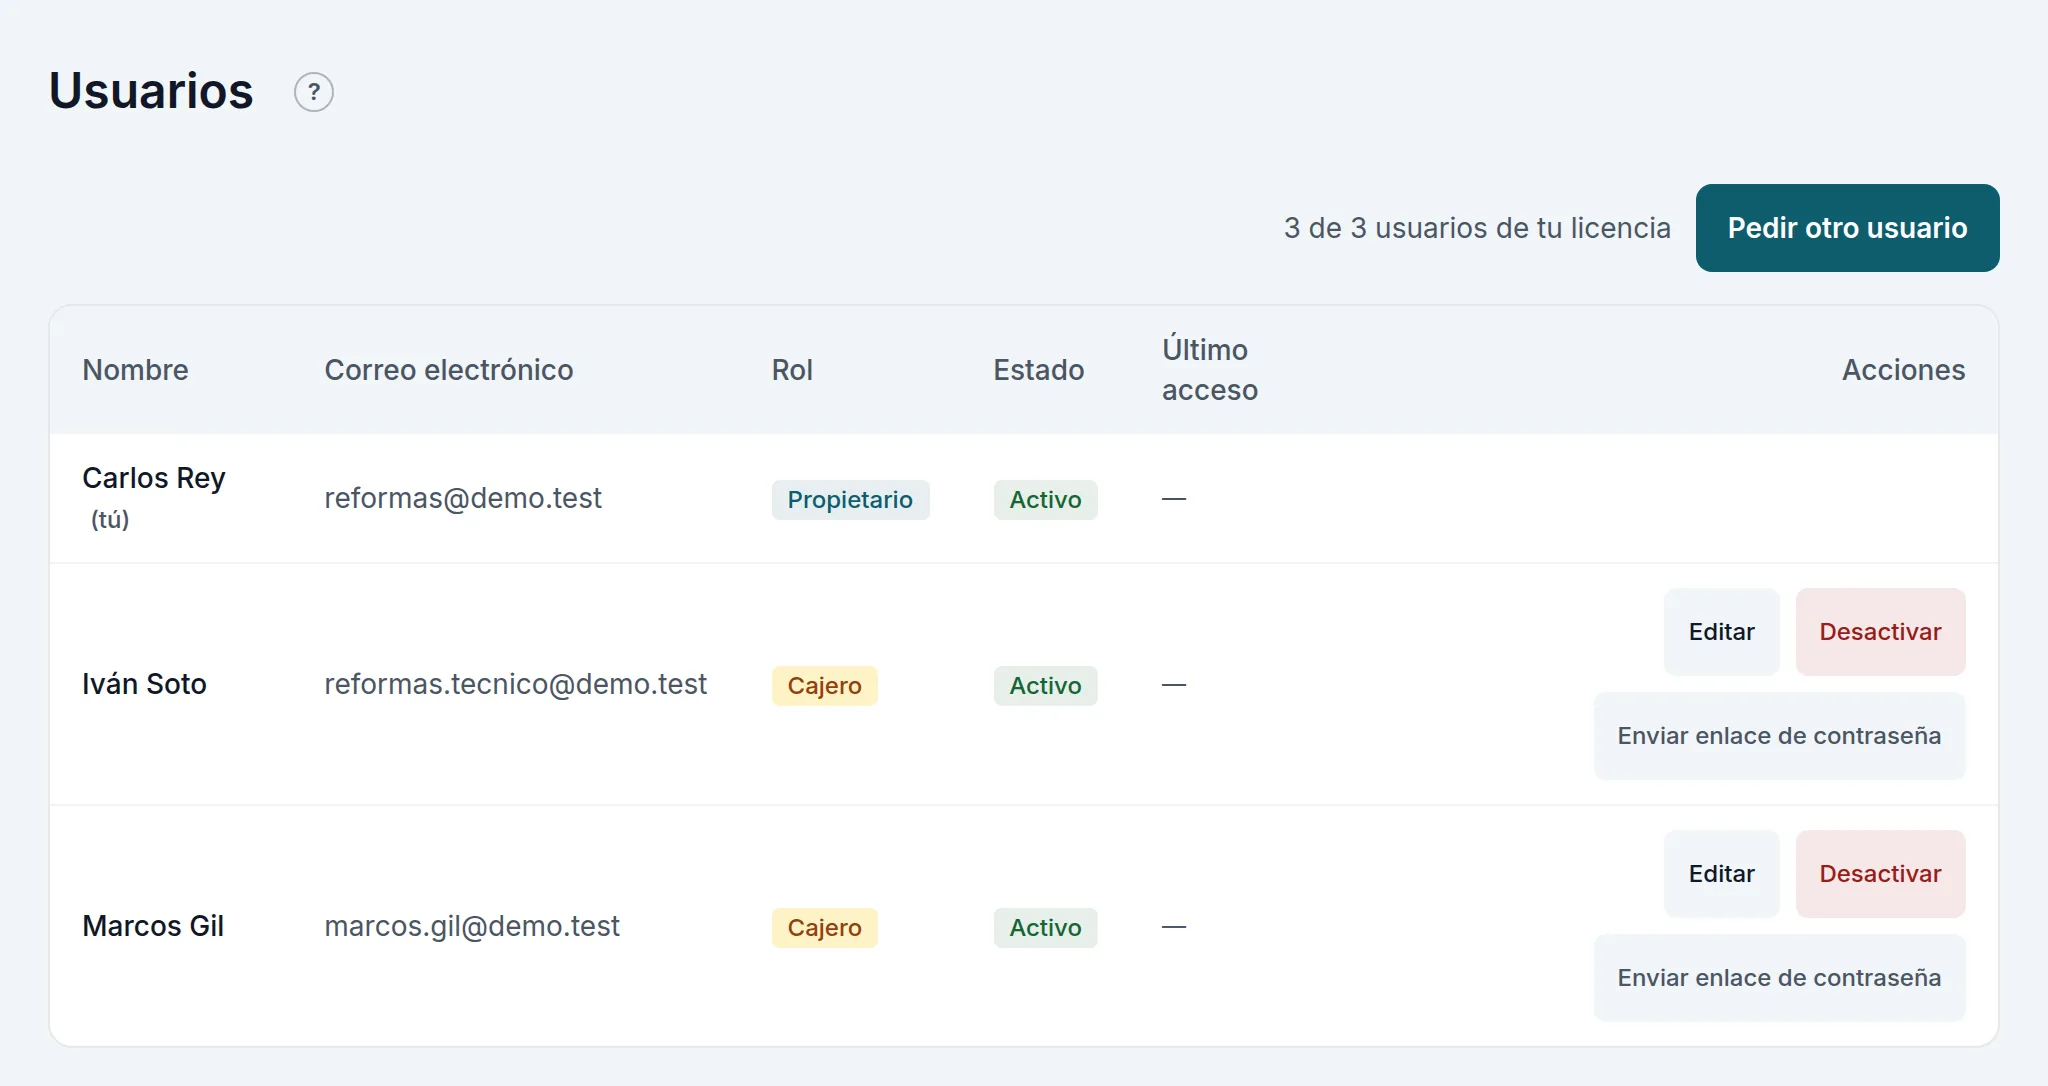
Task: Deactivate the user Marcos Gil
Action: (1880, 874)
